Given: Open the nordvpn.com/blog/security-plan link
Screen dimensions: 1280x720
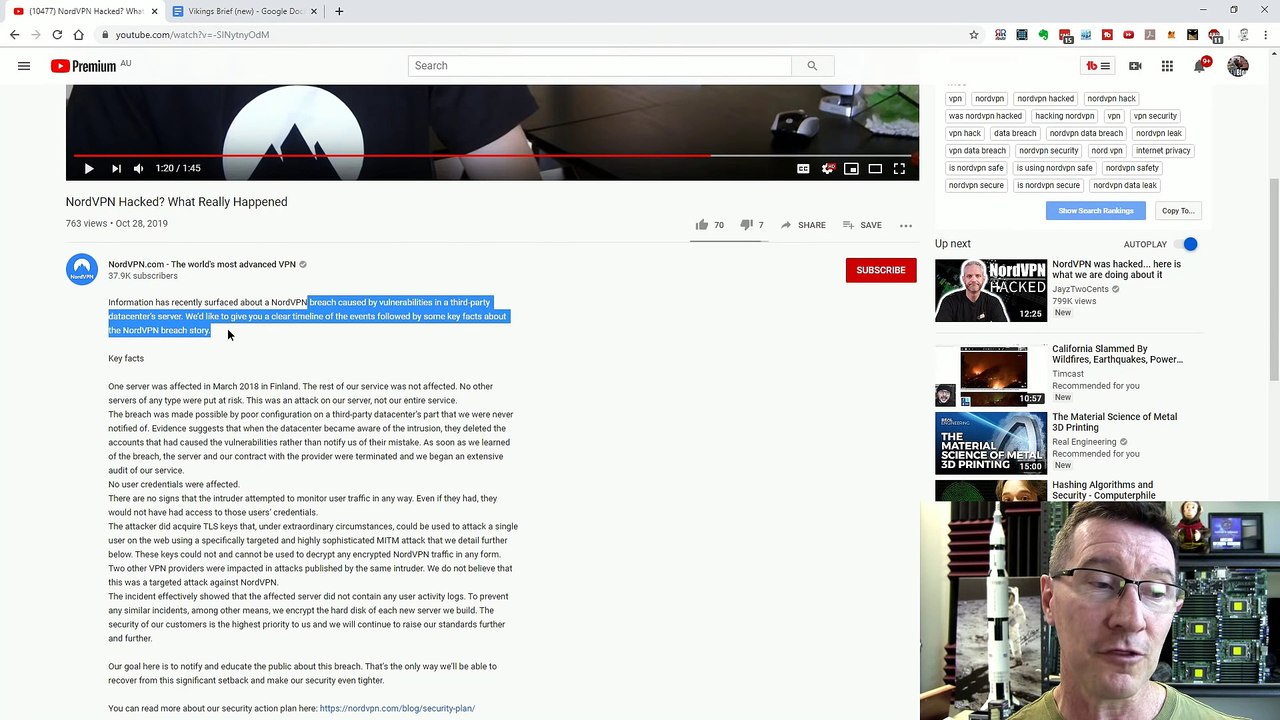Looking at the screenshot, I should tap(397, 708).
